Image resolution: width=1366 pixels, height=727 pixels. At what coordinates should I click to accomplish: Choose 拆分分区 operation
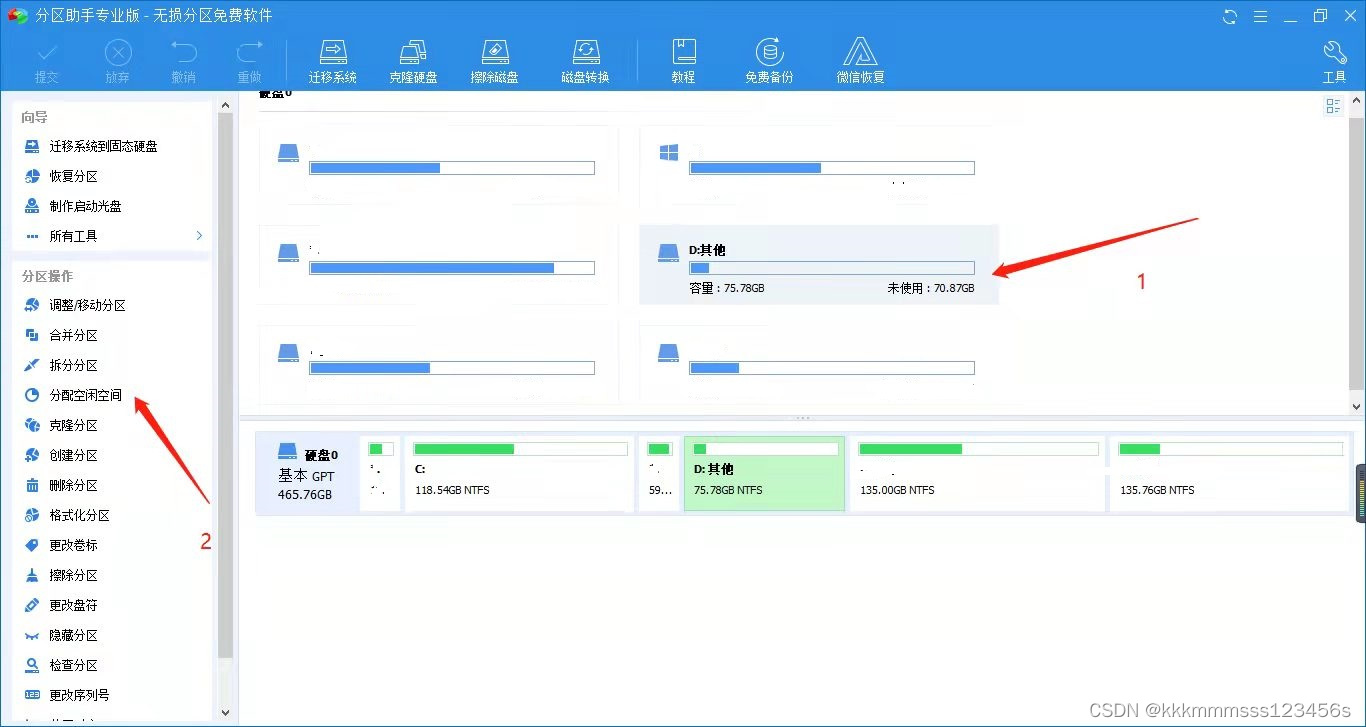tap(73, 365)
